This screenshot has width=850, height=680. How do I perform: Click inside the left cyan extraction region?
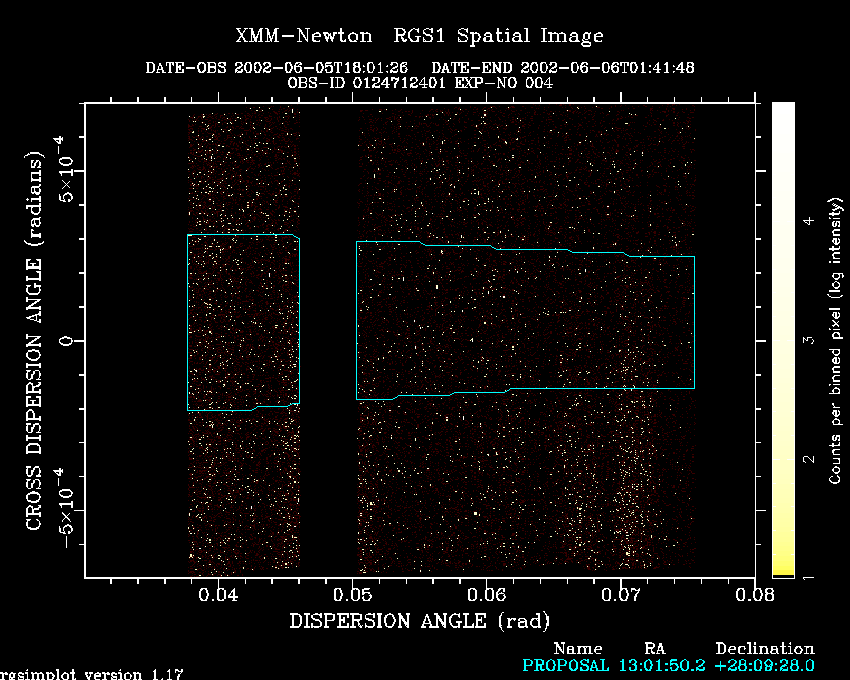pyautogui.click(x=243, y=323)
